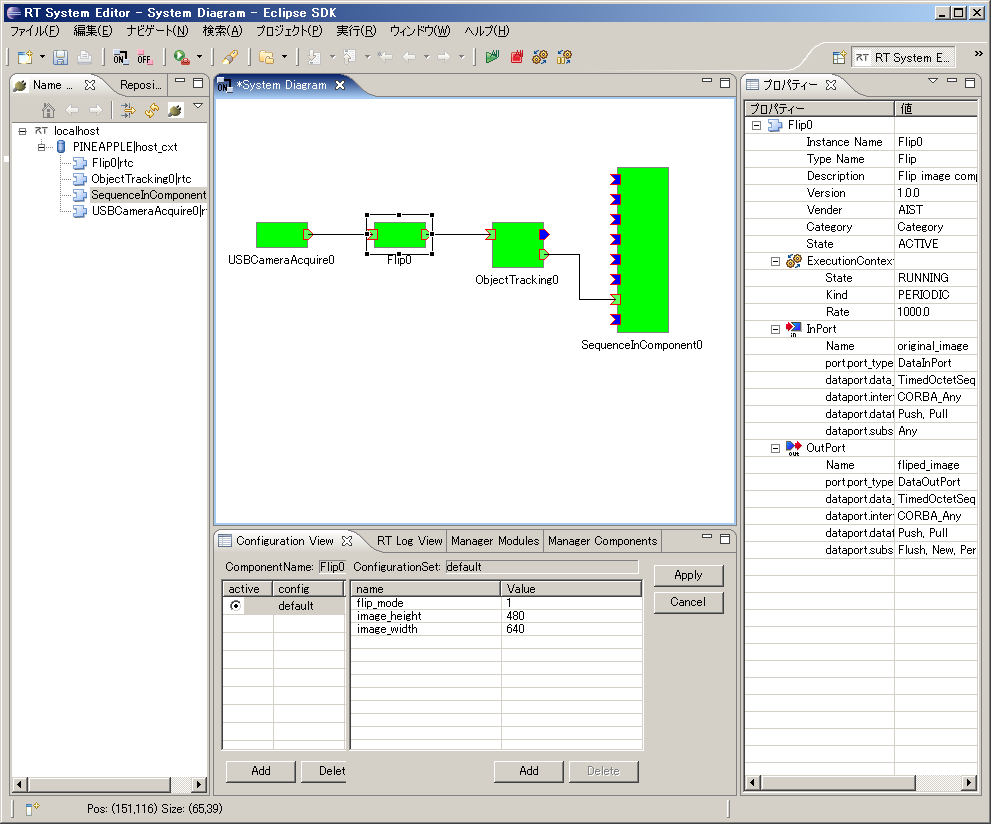The image size is (991, 824).
Task: Click the Apply button
Action: click(x=688, y=575)
